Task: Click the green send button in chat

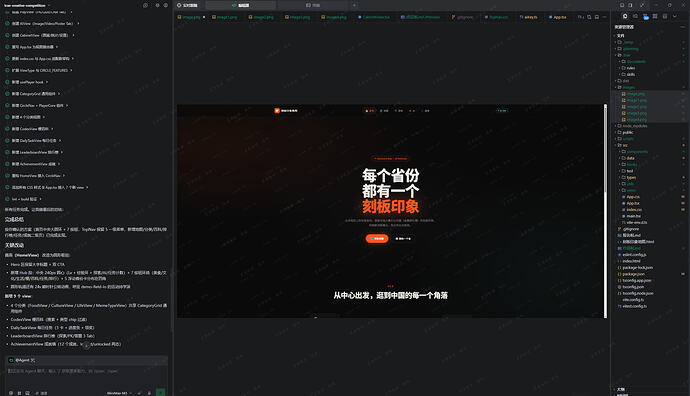Action: click(161, 392)
